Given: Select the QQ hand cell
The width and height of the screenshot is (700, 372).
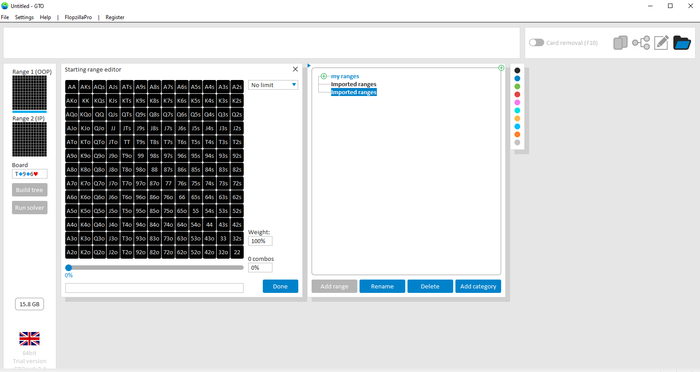Looking at the screenshot, I should (x=99, y=114).
